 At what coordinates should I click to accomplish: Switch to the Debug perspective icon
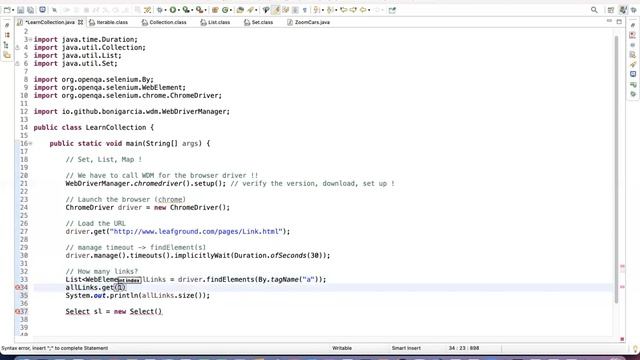tap(633, 10)
